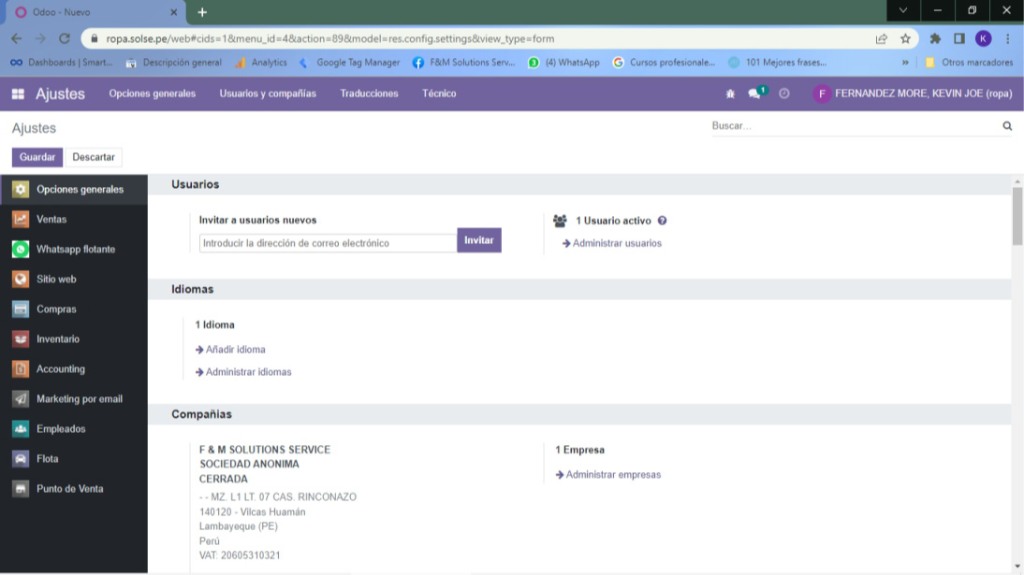The image size is (1024, 575).
Task: Focus the Buscar search field
Action: coord(854,125)
